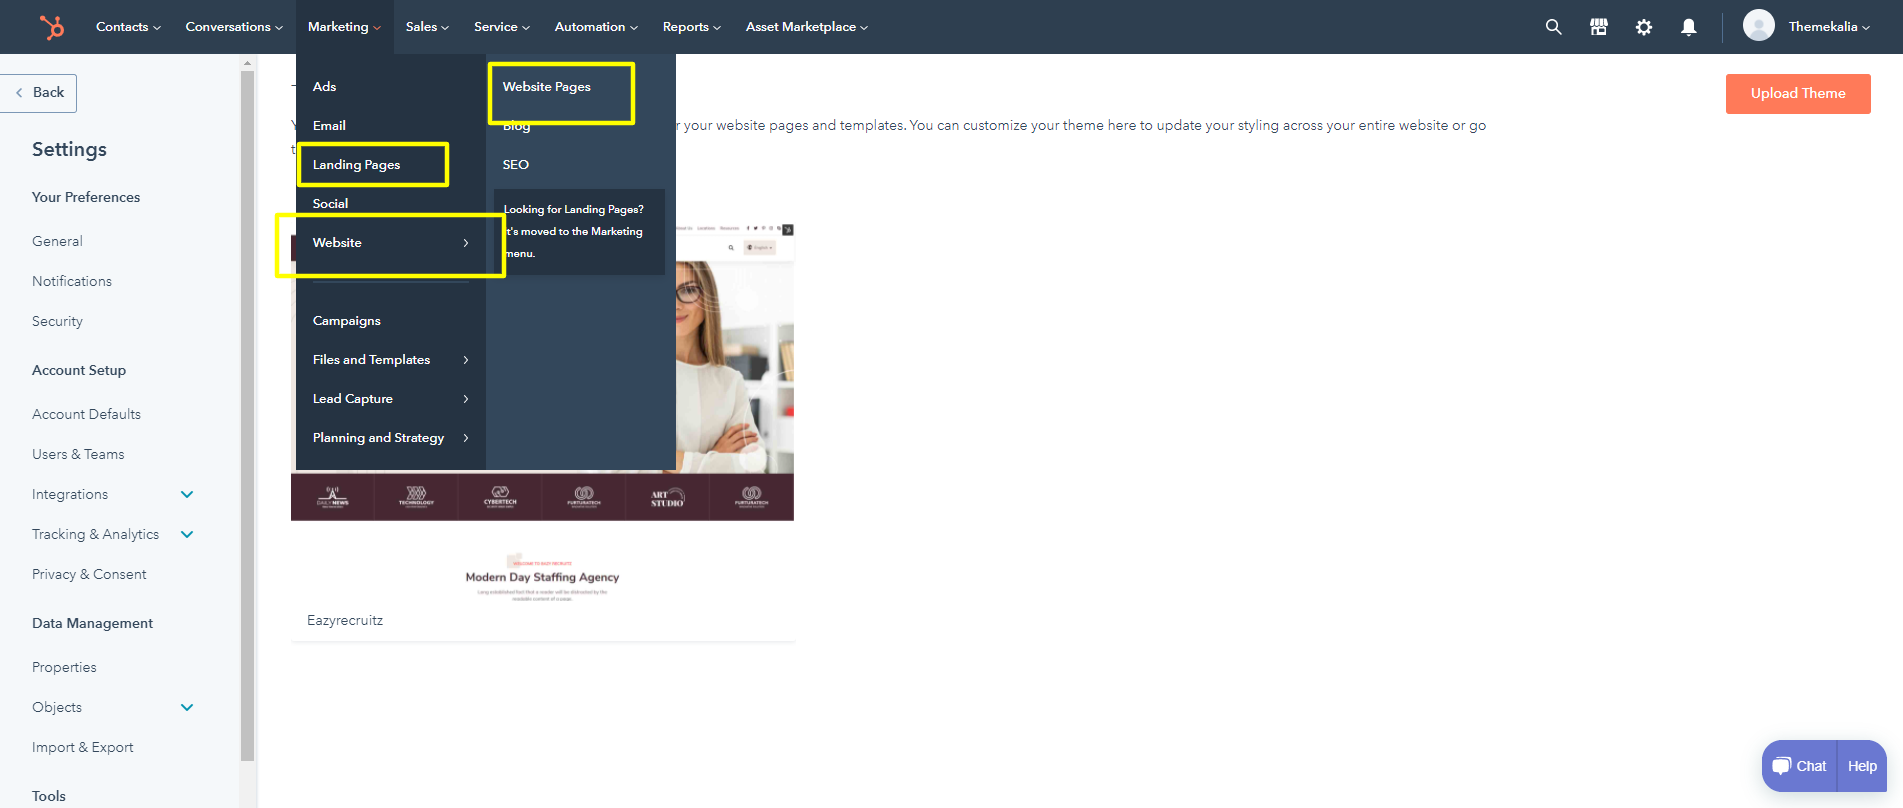Click the user avatar icon

tap(1758, 26)
